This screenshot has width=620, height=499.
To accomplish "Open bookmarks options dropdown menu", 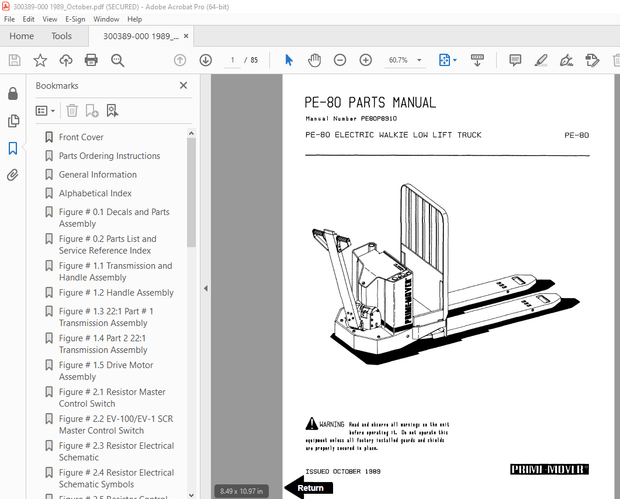I will click(45, 111).
